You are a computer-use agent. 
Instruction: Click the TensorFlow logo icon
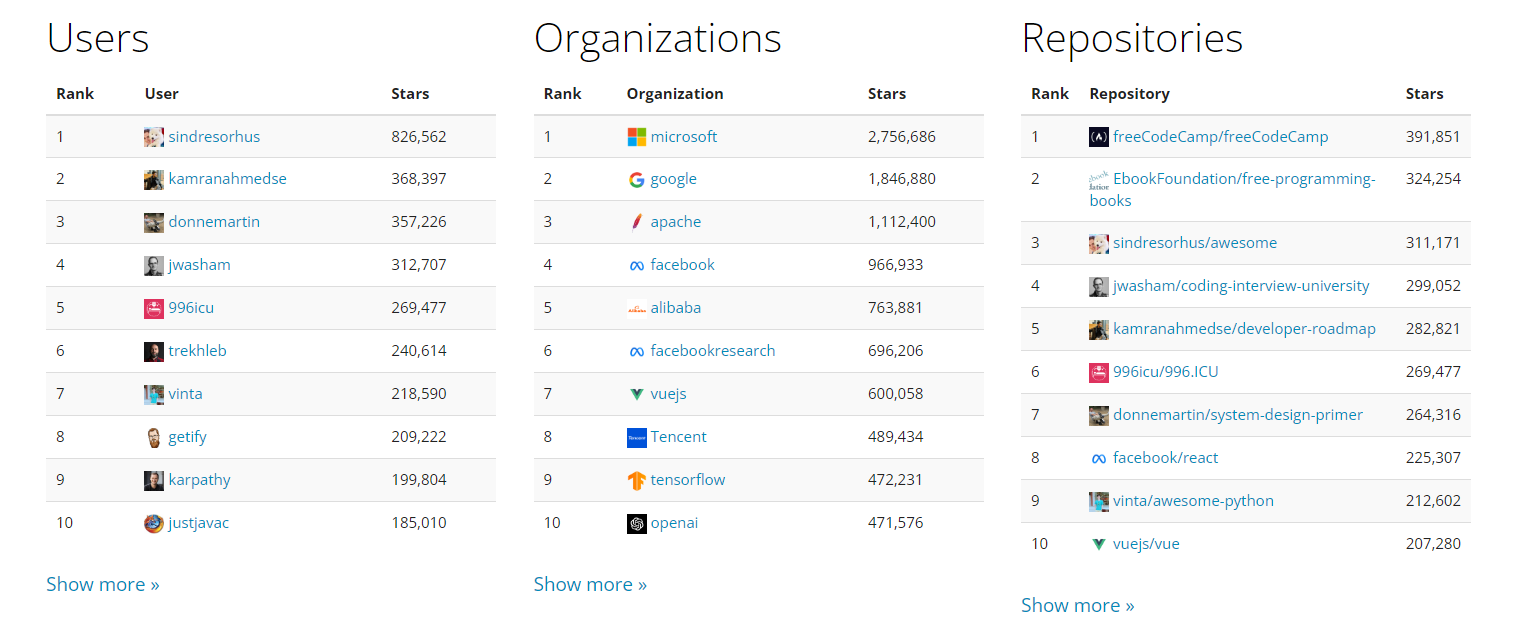point(637,481)
